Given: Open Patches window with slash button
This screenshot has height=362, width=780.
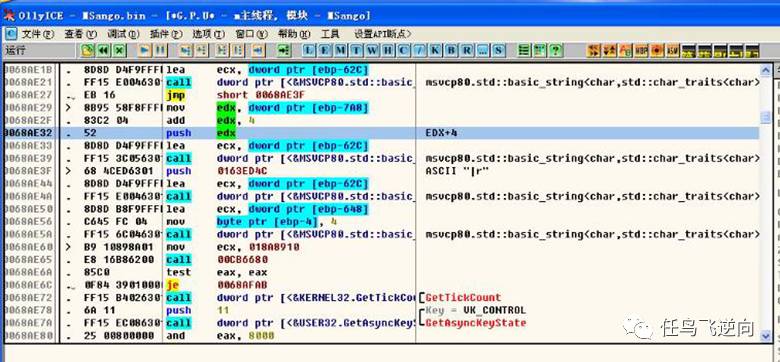Looking at the screenshot, I should 420,50.
